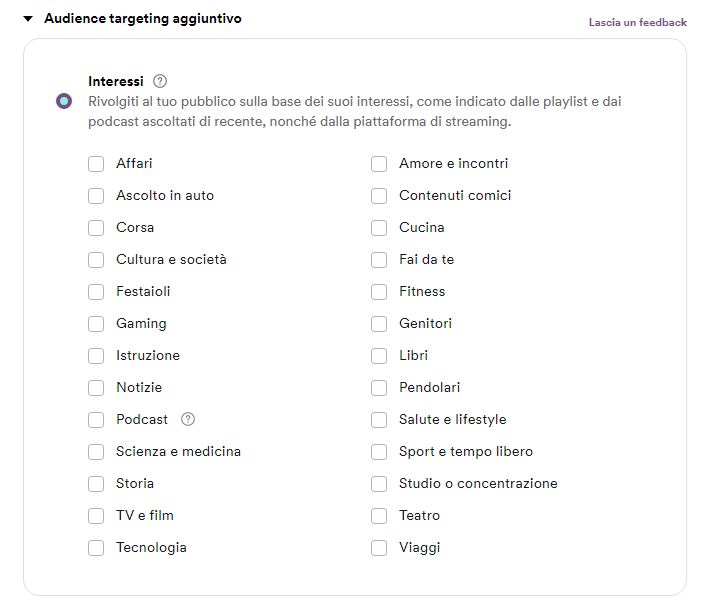Enable the Studio o concentrazione checkbox
This screenshot has height=615, width=710.
coord(379,484)
